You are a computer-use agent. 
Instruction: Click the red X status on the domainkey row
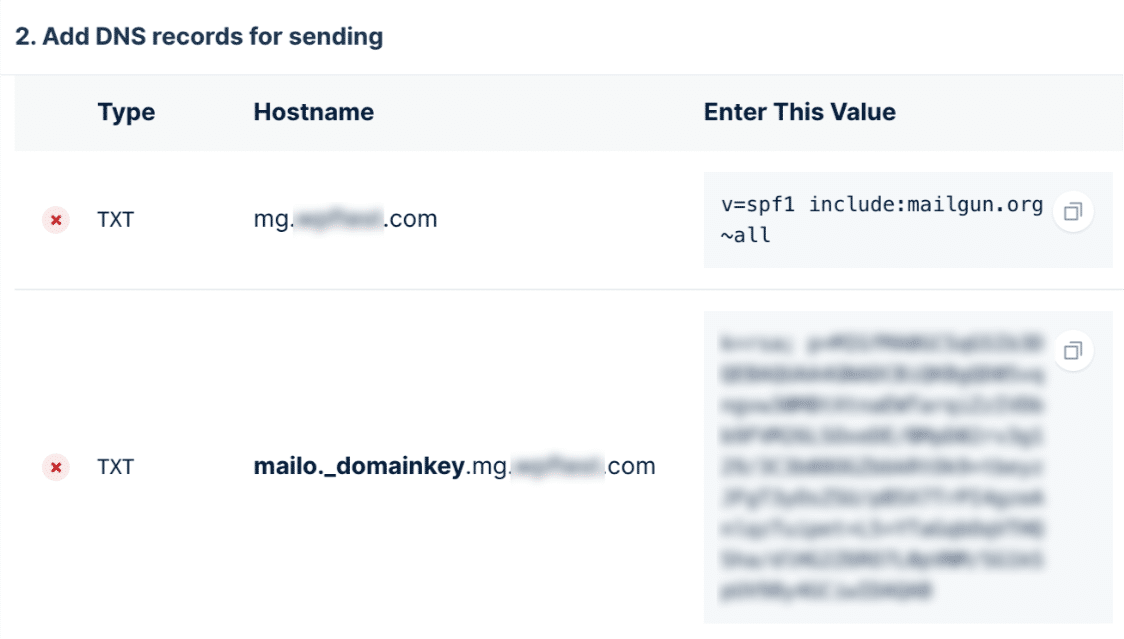click(55, 468)
